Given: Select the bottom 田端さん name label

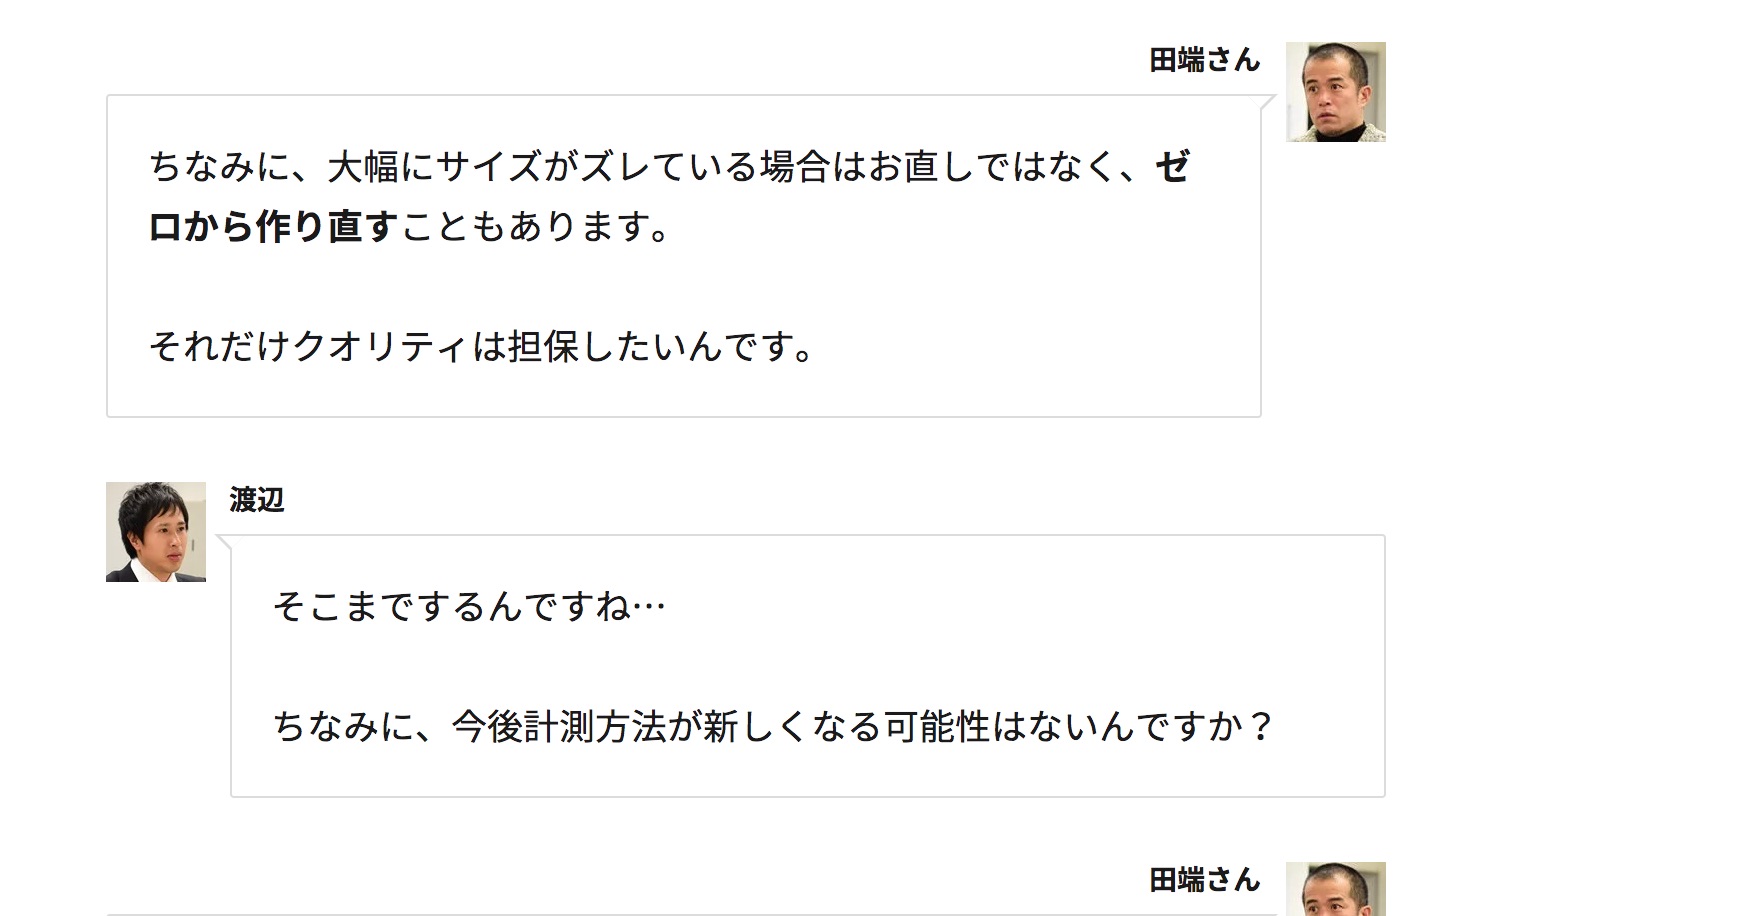Looking at the screenshot, I should click(1204, 880).
